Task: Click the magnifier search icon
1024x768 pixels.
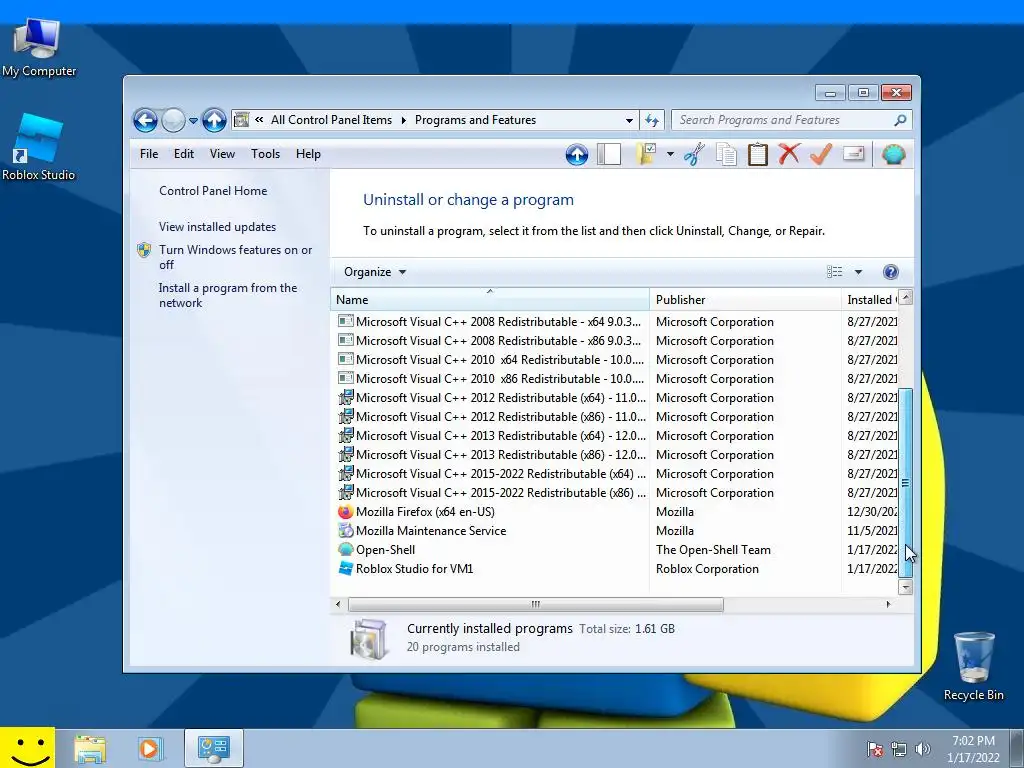Action: pos(901,120)
